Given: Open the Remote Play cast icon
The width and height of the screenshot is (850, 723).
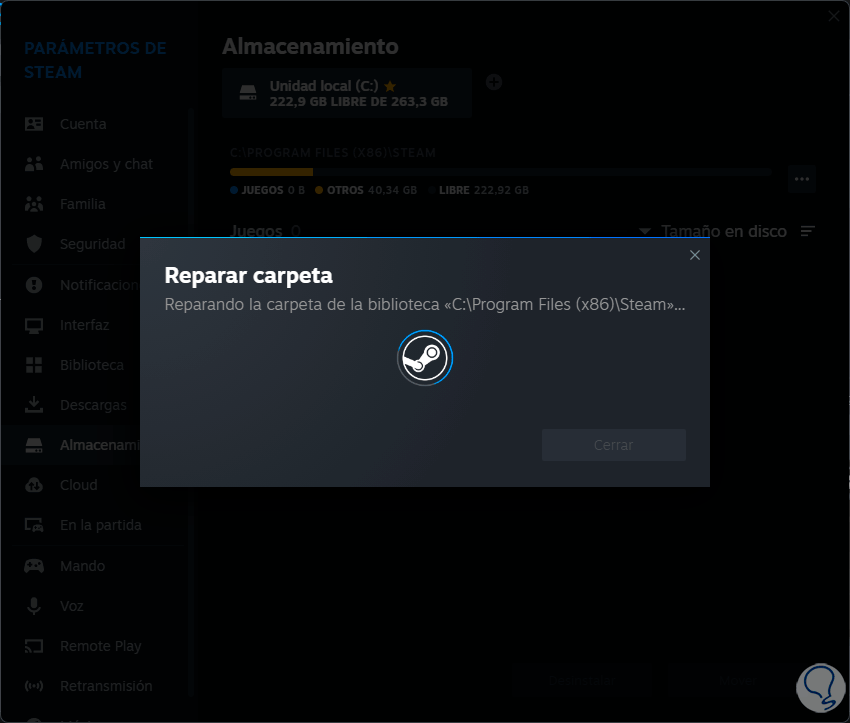Looking at the screenshot, I should point(34,646).
